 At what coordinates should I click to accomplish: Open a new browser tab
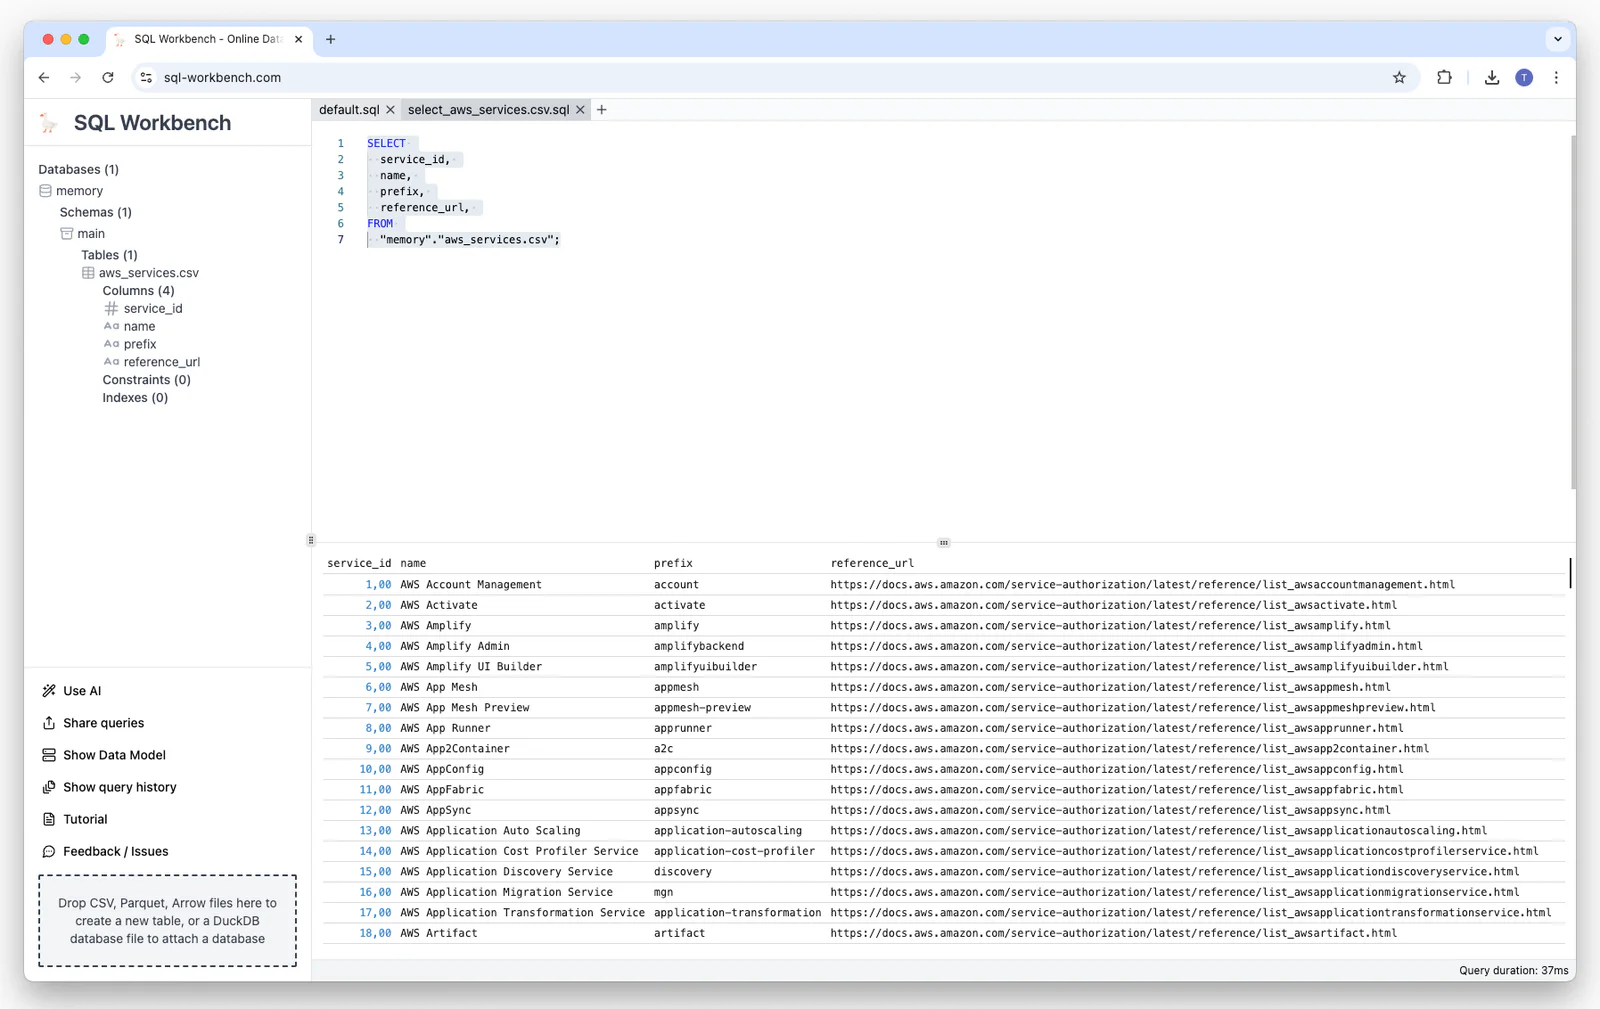click(331, 40)
